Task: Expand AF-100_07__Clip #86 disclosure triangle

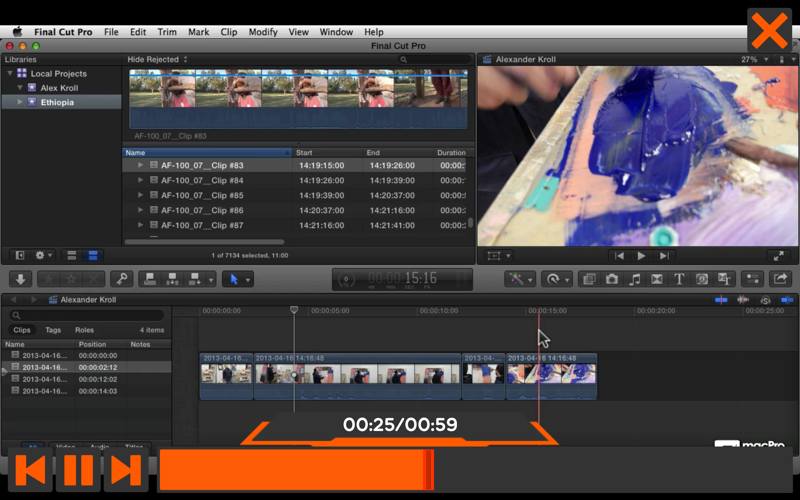Action: coord(140,210)
